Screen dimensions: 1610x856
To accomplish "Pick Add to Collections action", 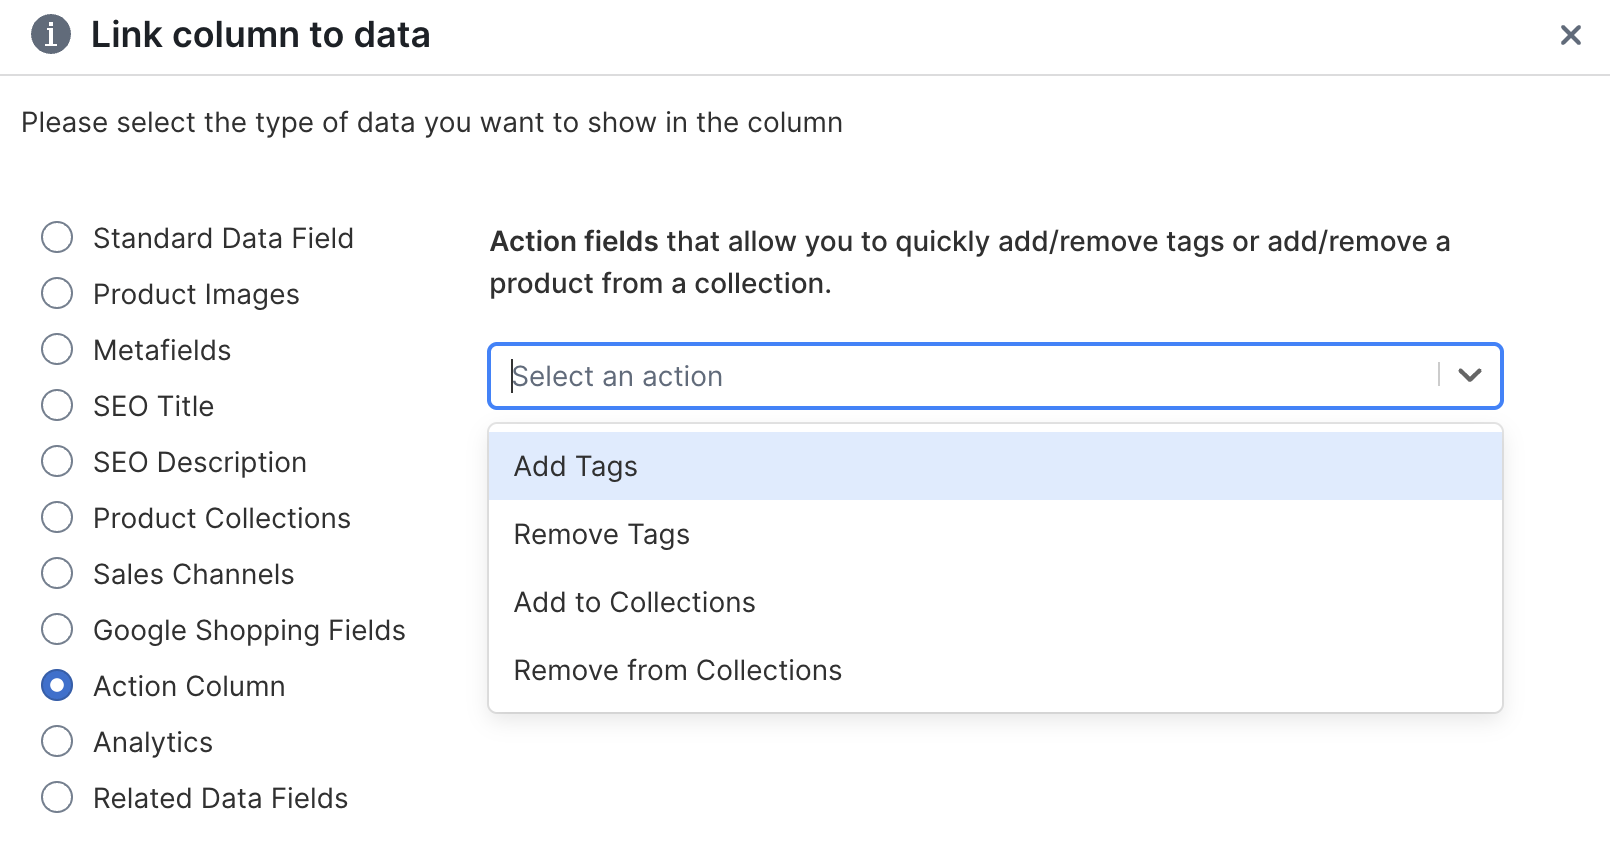I will pos(634,601).
